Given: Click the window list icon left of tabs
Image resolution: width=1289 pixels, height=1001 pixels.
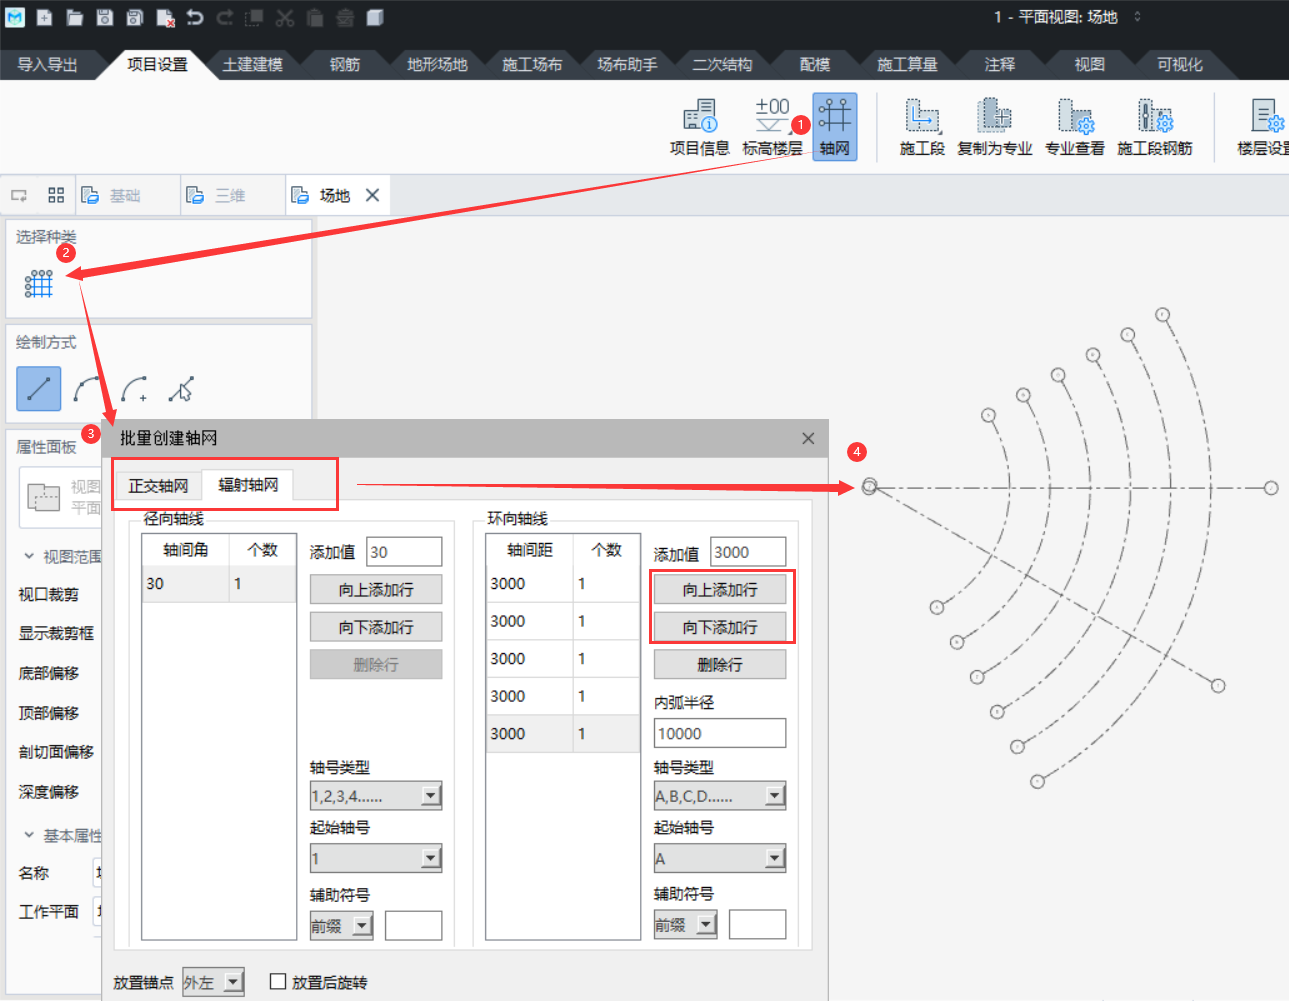Looking at the screenshot, I should [x=19, y=195].
